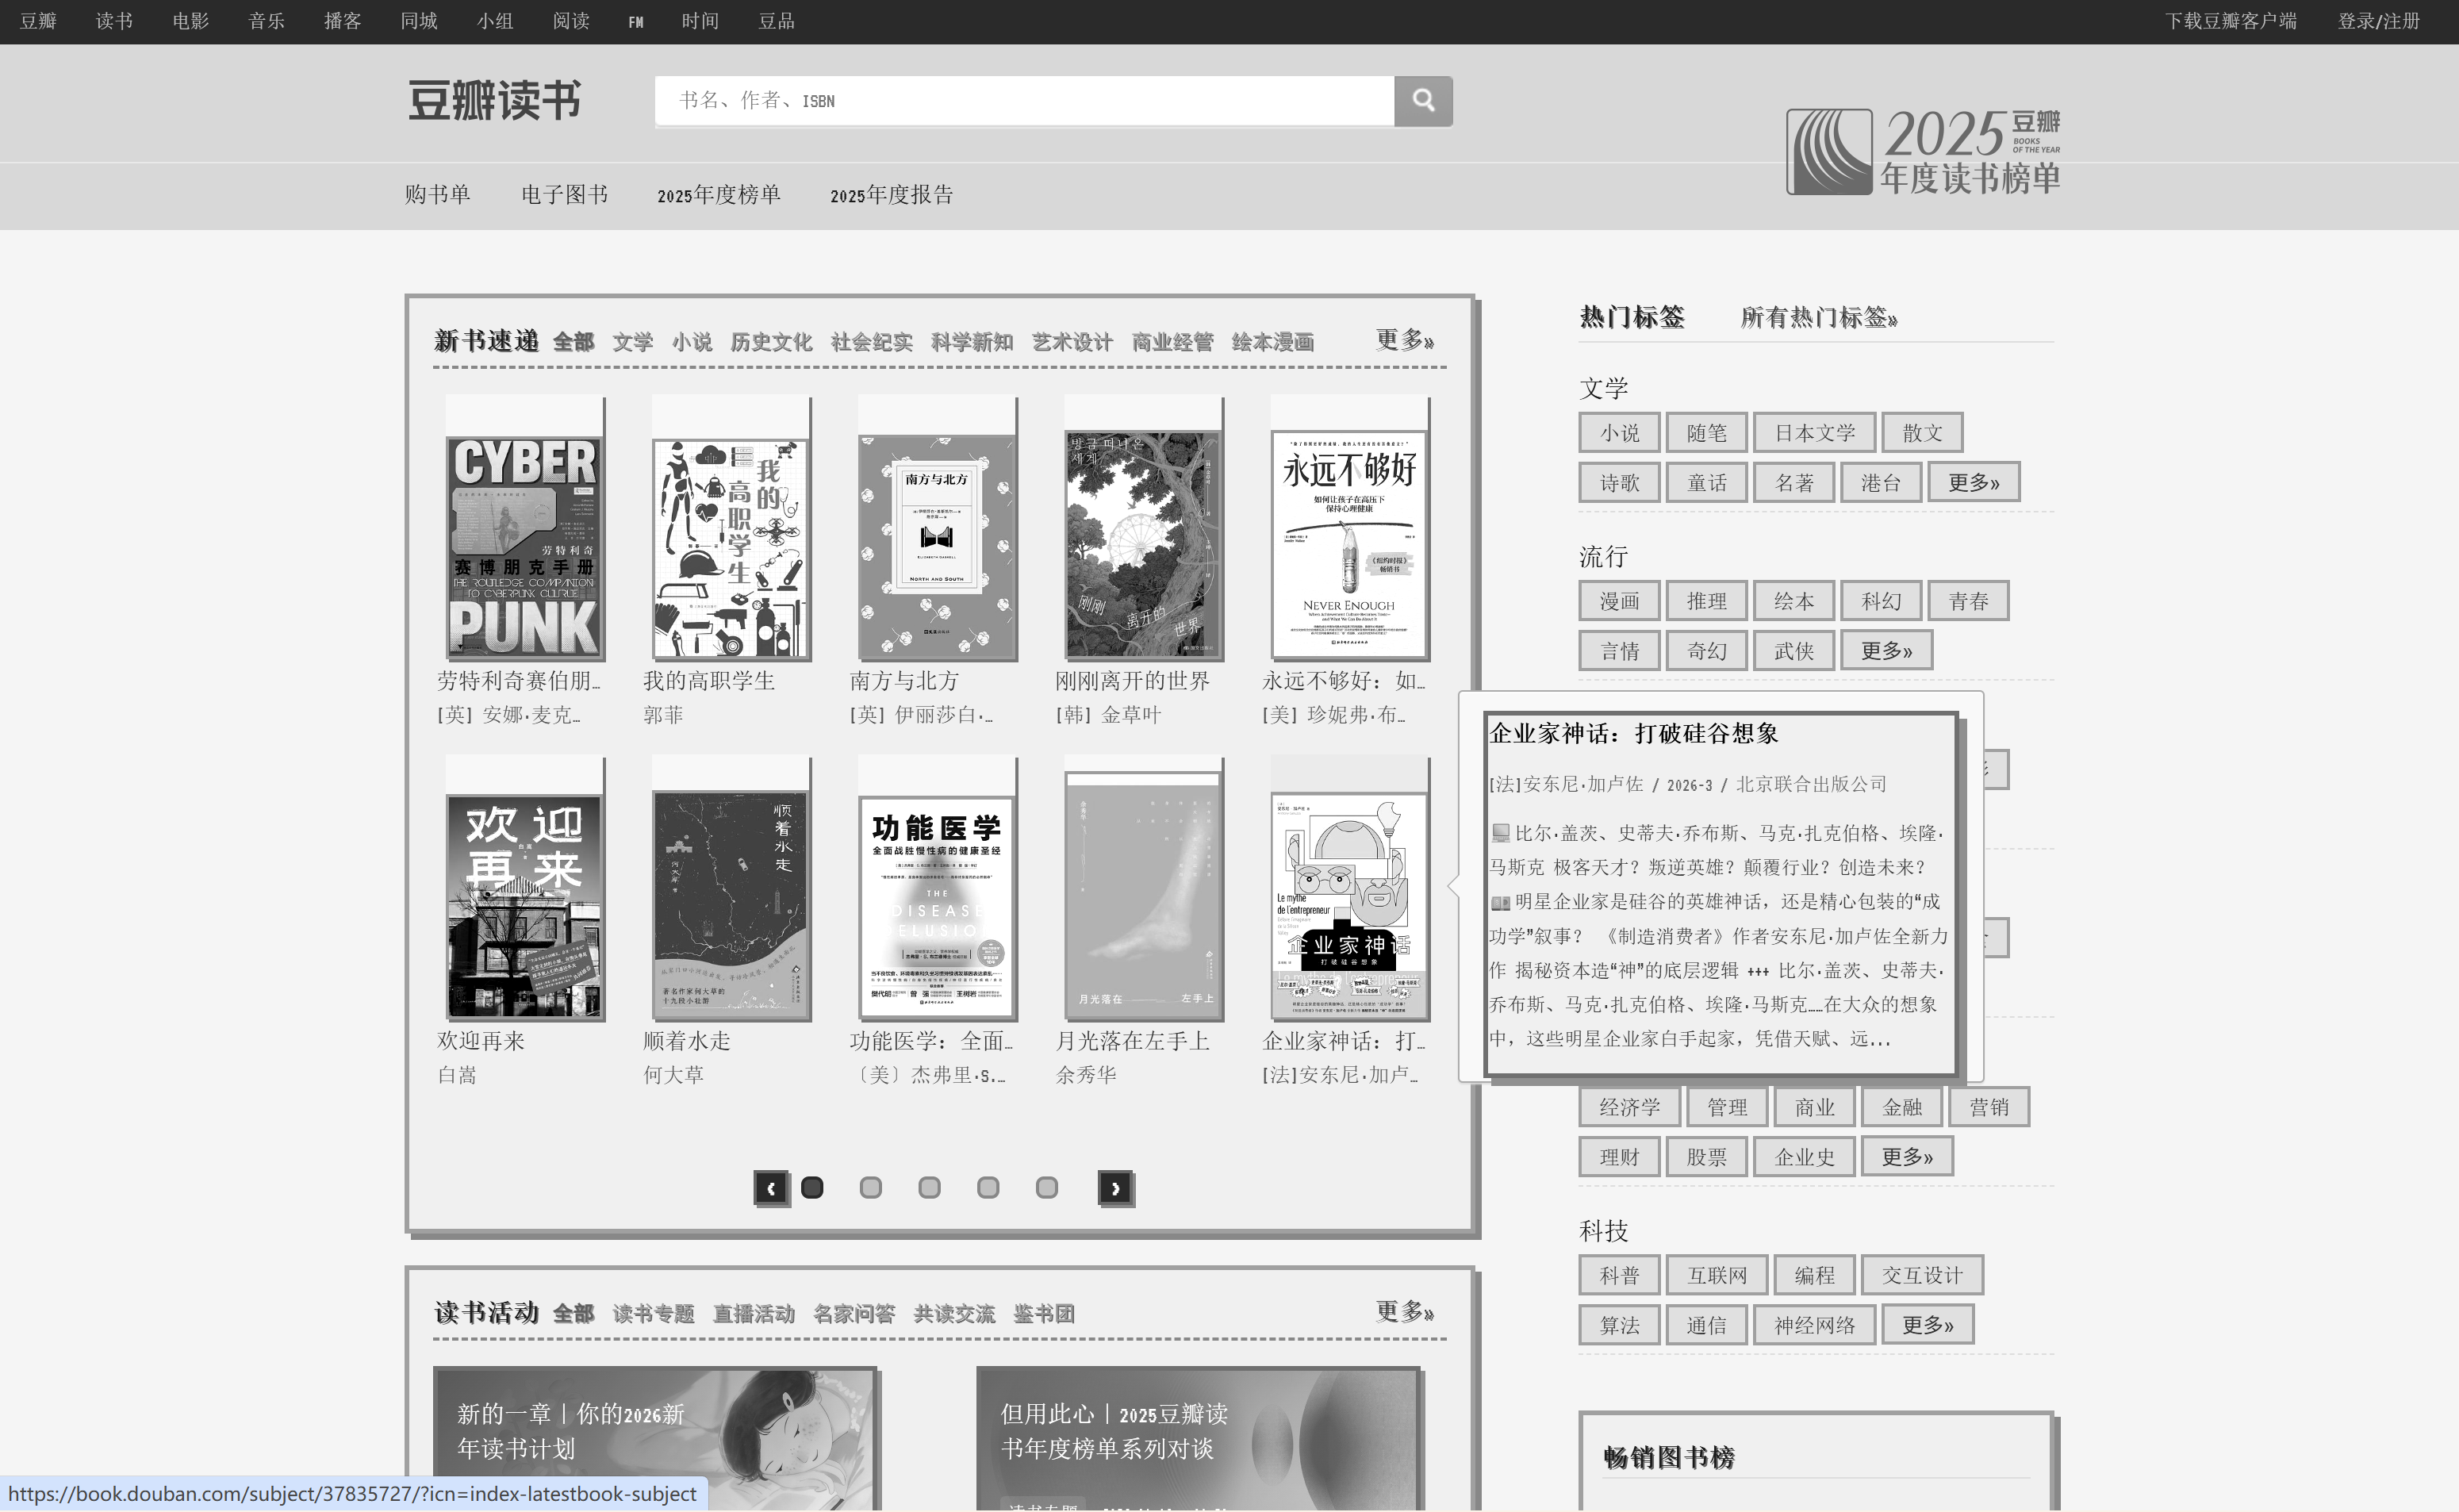Open the 2025年度报告 page

click(x=891, y=195)
